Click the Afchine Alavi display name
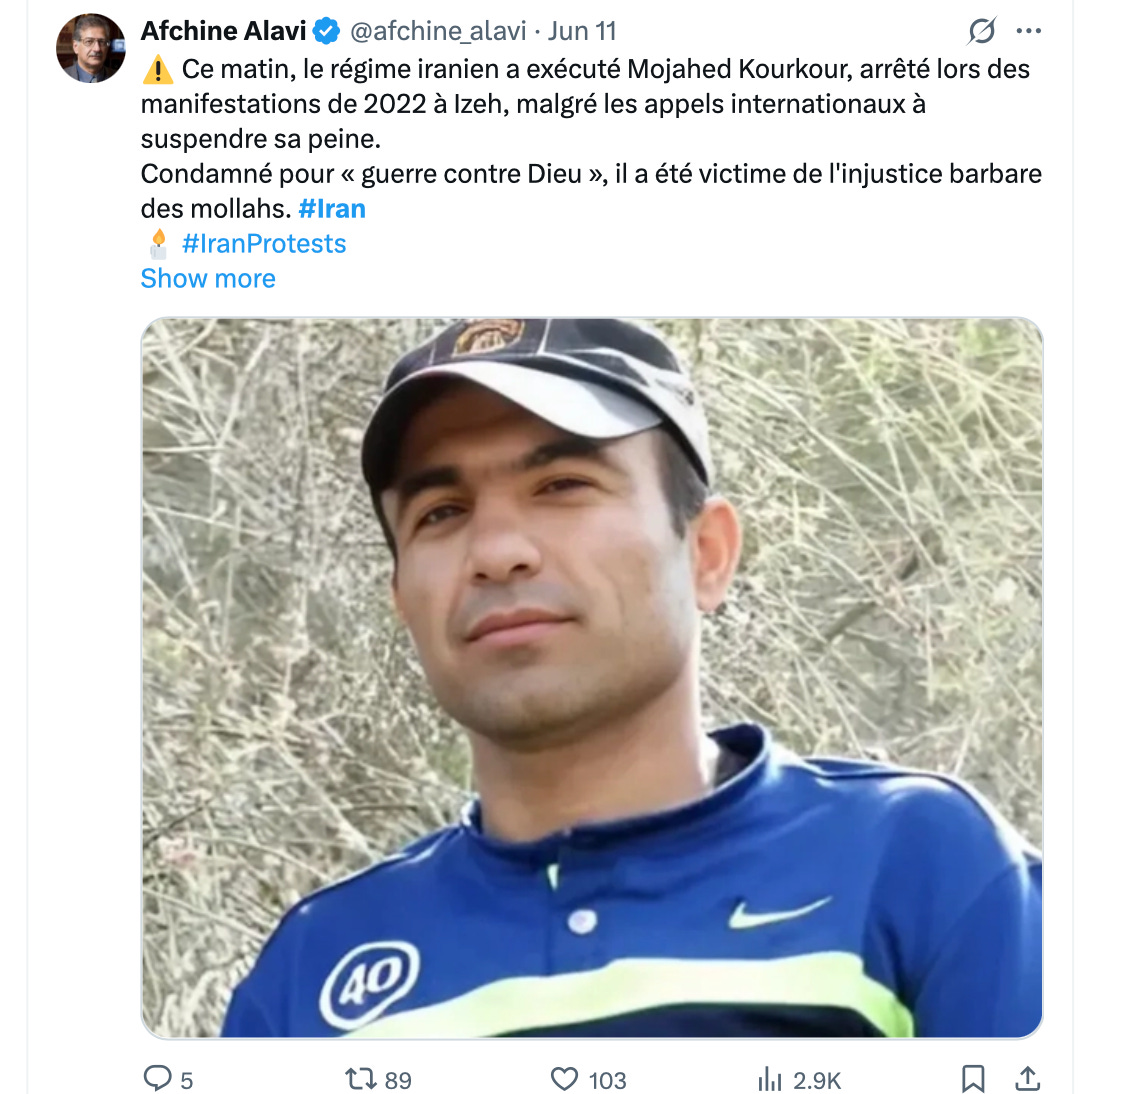The height and width of the screenshot is (1094, 1126). (x=223, y=31)
